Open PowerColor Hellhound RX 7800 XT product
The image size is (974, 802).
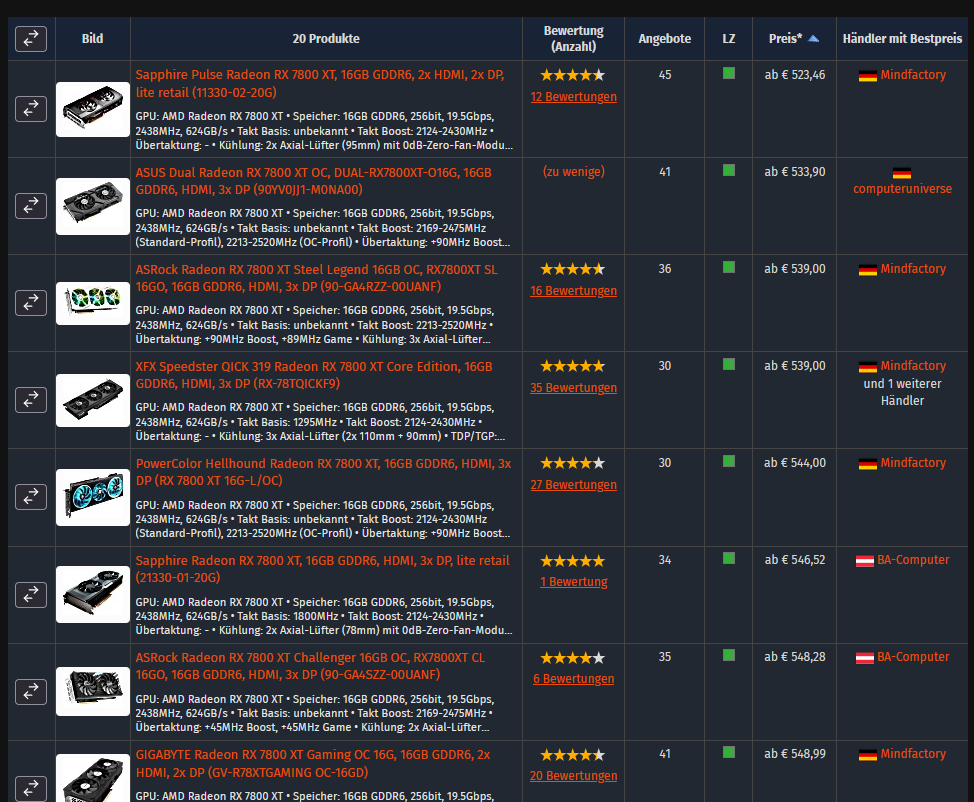click(x=323, y=472)
